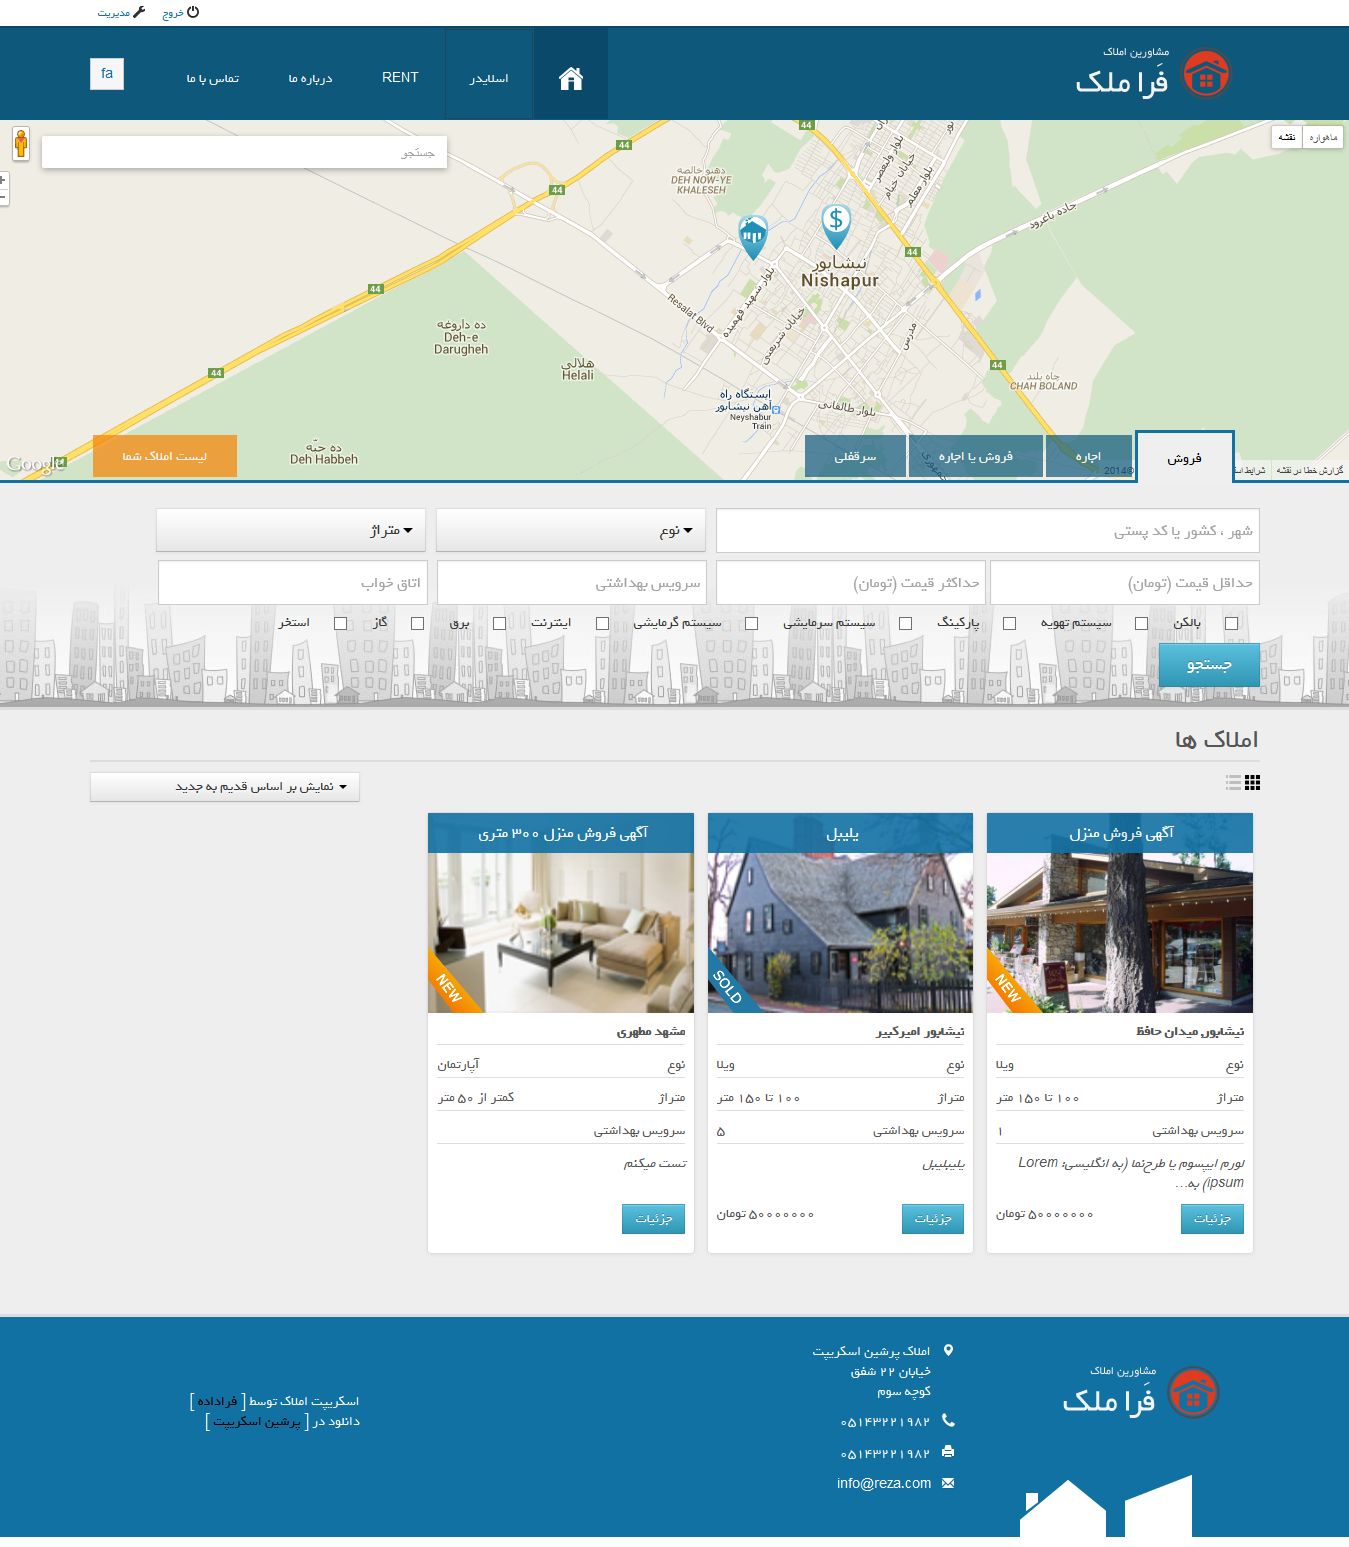
Task: Click the info@reza.com email link
Action: coord(884,1483)
